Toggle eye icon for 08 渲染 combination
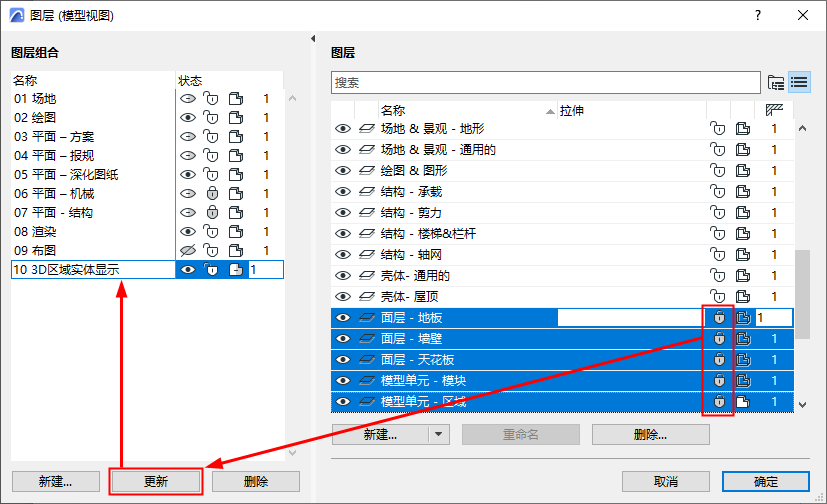 [188, 231]
